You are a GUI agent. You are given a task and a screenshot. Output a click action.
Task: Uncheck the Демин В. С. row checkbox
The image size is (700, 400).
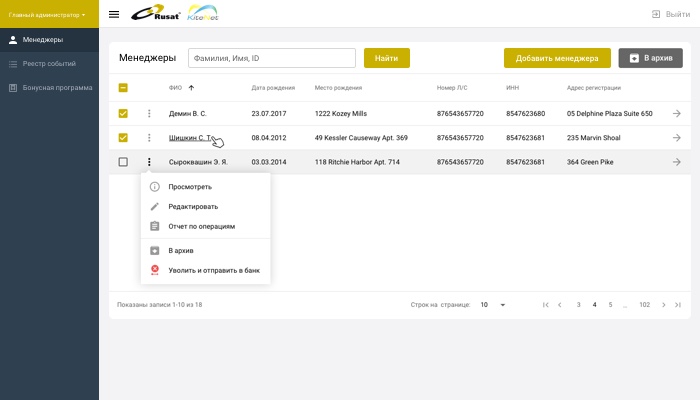(x=123, y=114)
